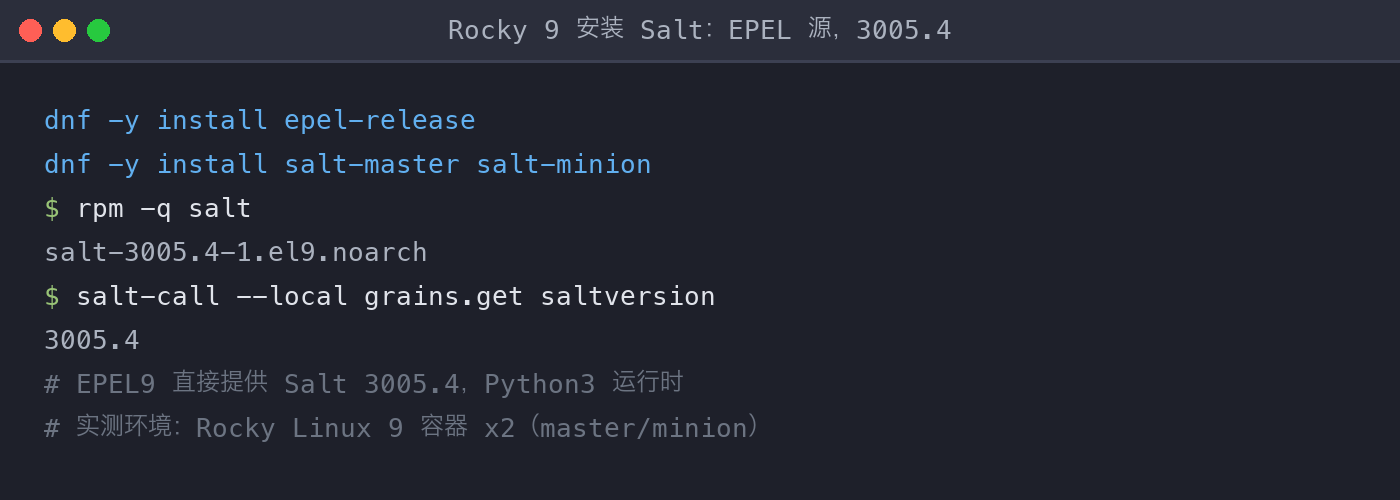Click 'salt-minion' in the second dnf command

(x=564, y=164)
